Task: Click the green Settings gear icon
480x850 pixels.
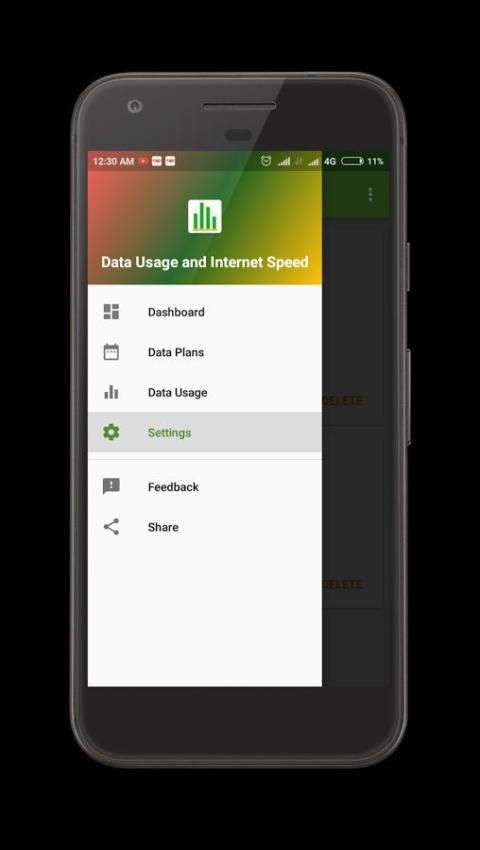Action: pyautogui.click(x=111, y=432)
